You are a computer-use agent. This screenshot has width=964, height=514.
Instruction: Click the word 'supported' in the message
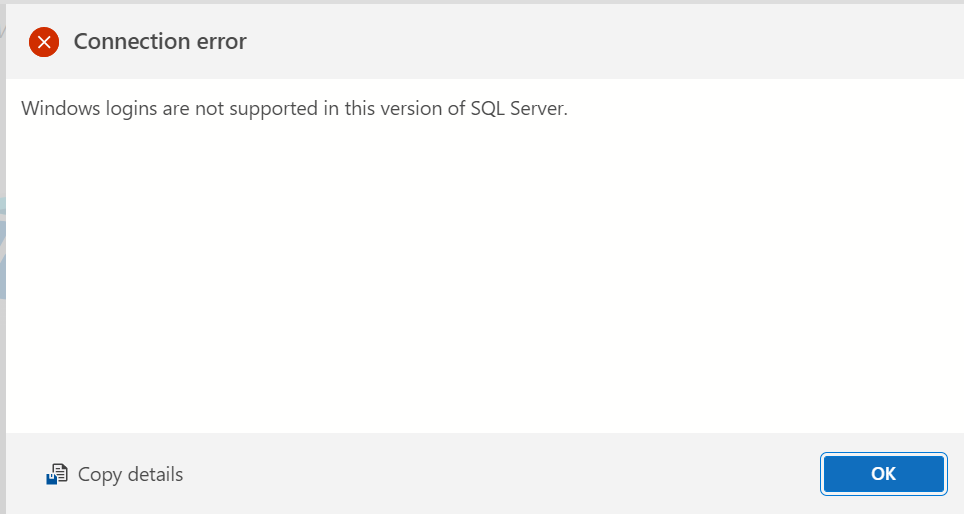[x=274, y=109]
